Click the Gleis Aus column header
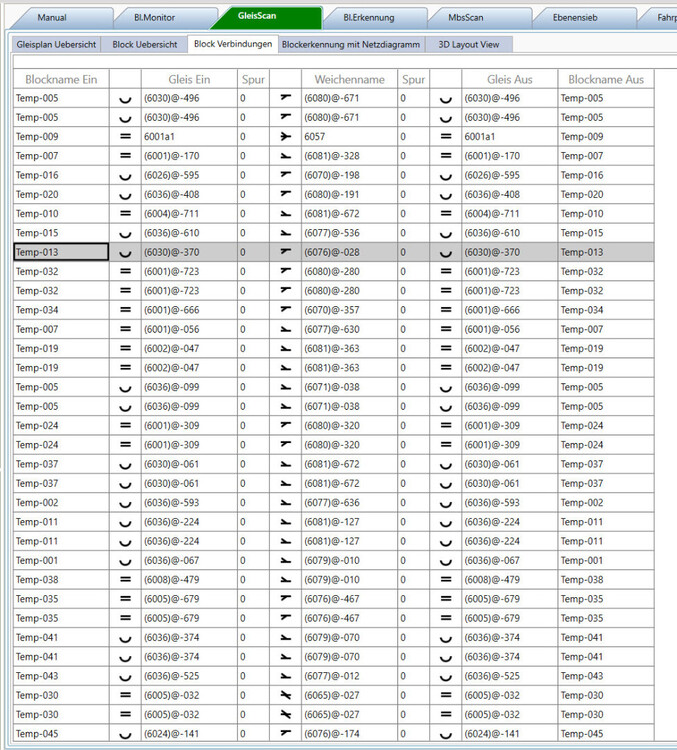Screen dimensions: 677x750 (x=510, y=79)
